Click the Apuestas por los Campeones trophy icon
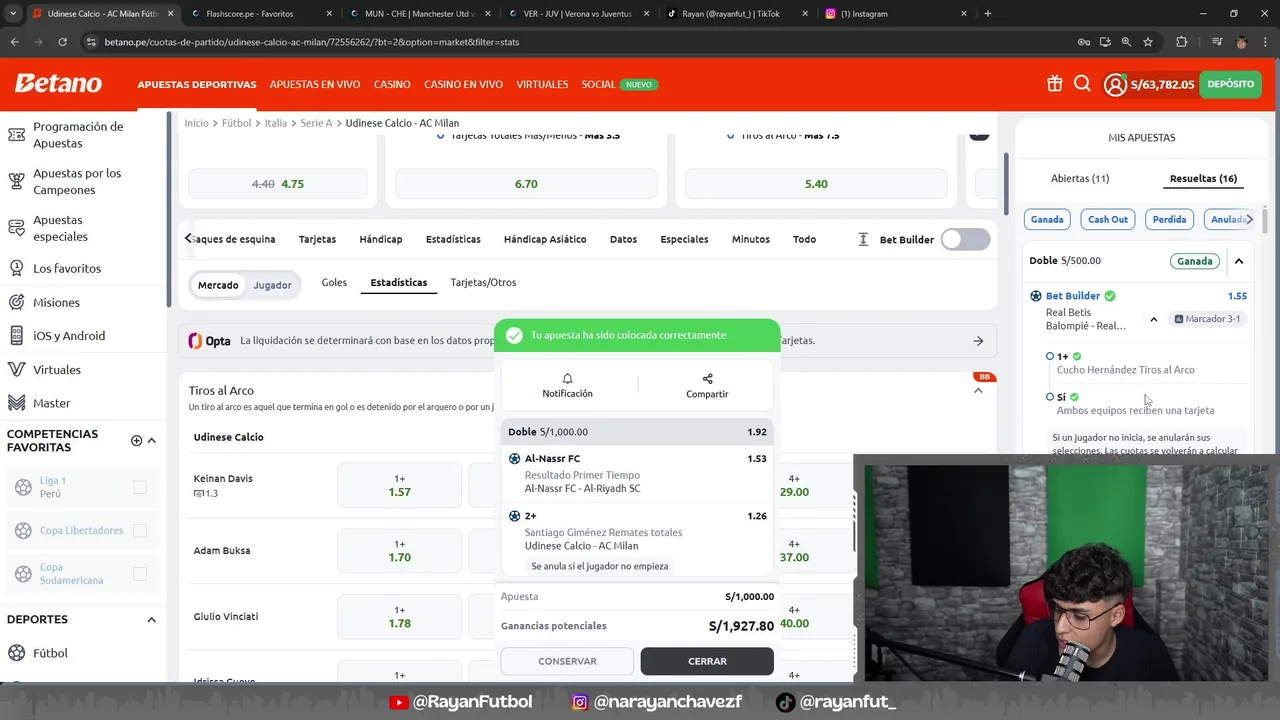Viewport: 1280px width, 720px height. pyautogui.click(x=16, y=181)
